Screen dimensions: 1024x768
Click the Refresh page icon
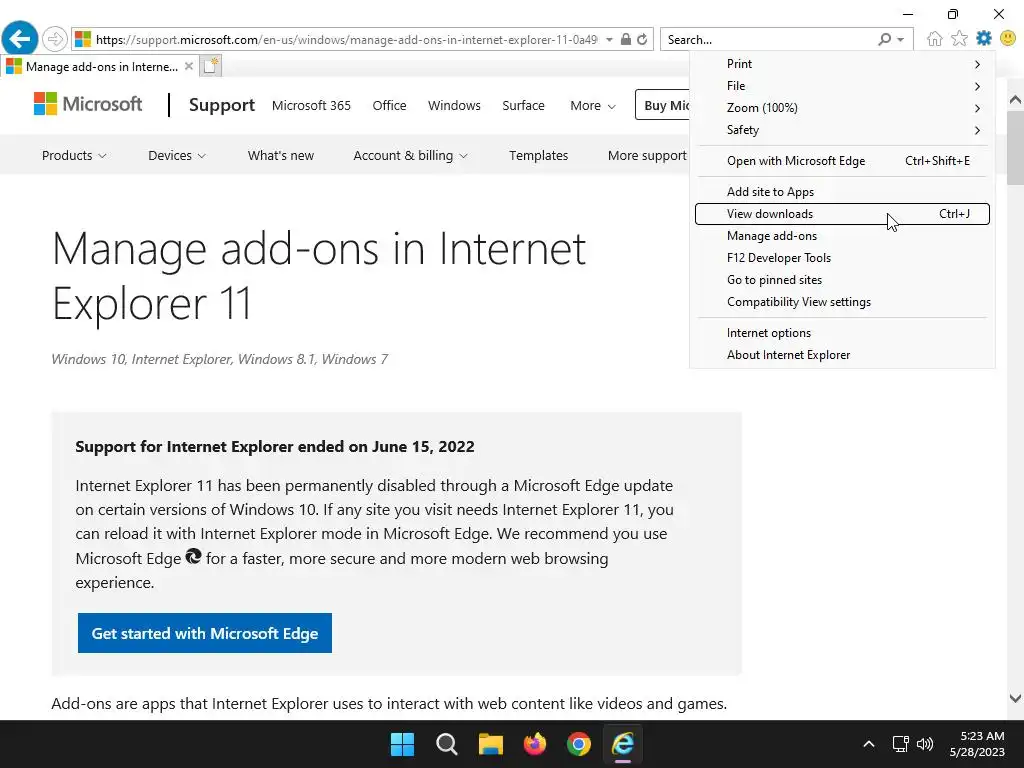643,39
